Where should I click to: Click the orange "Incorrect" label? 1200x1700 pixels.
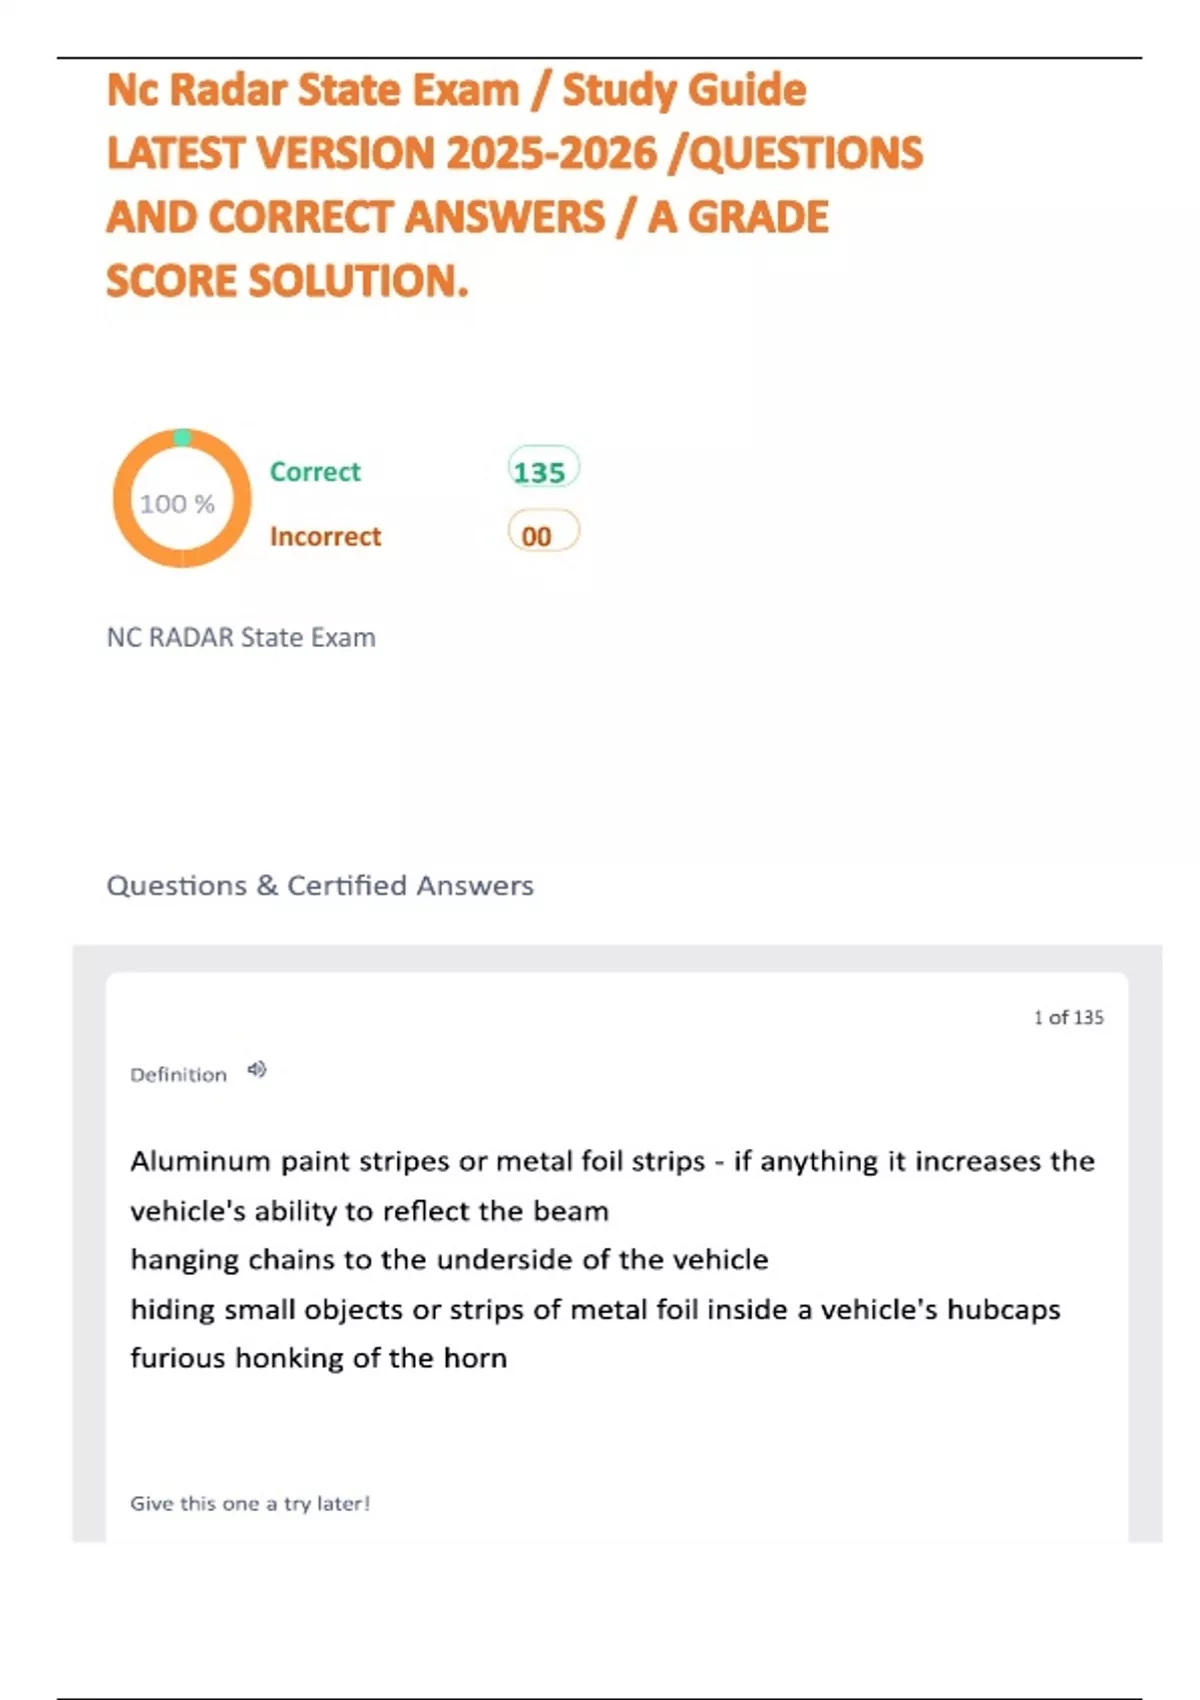click(325, 536)
